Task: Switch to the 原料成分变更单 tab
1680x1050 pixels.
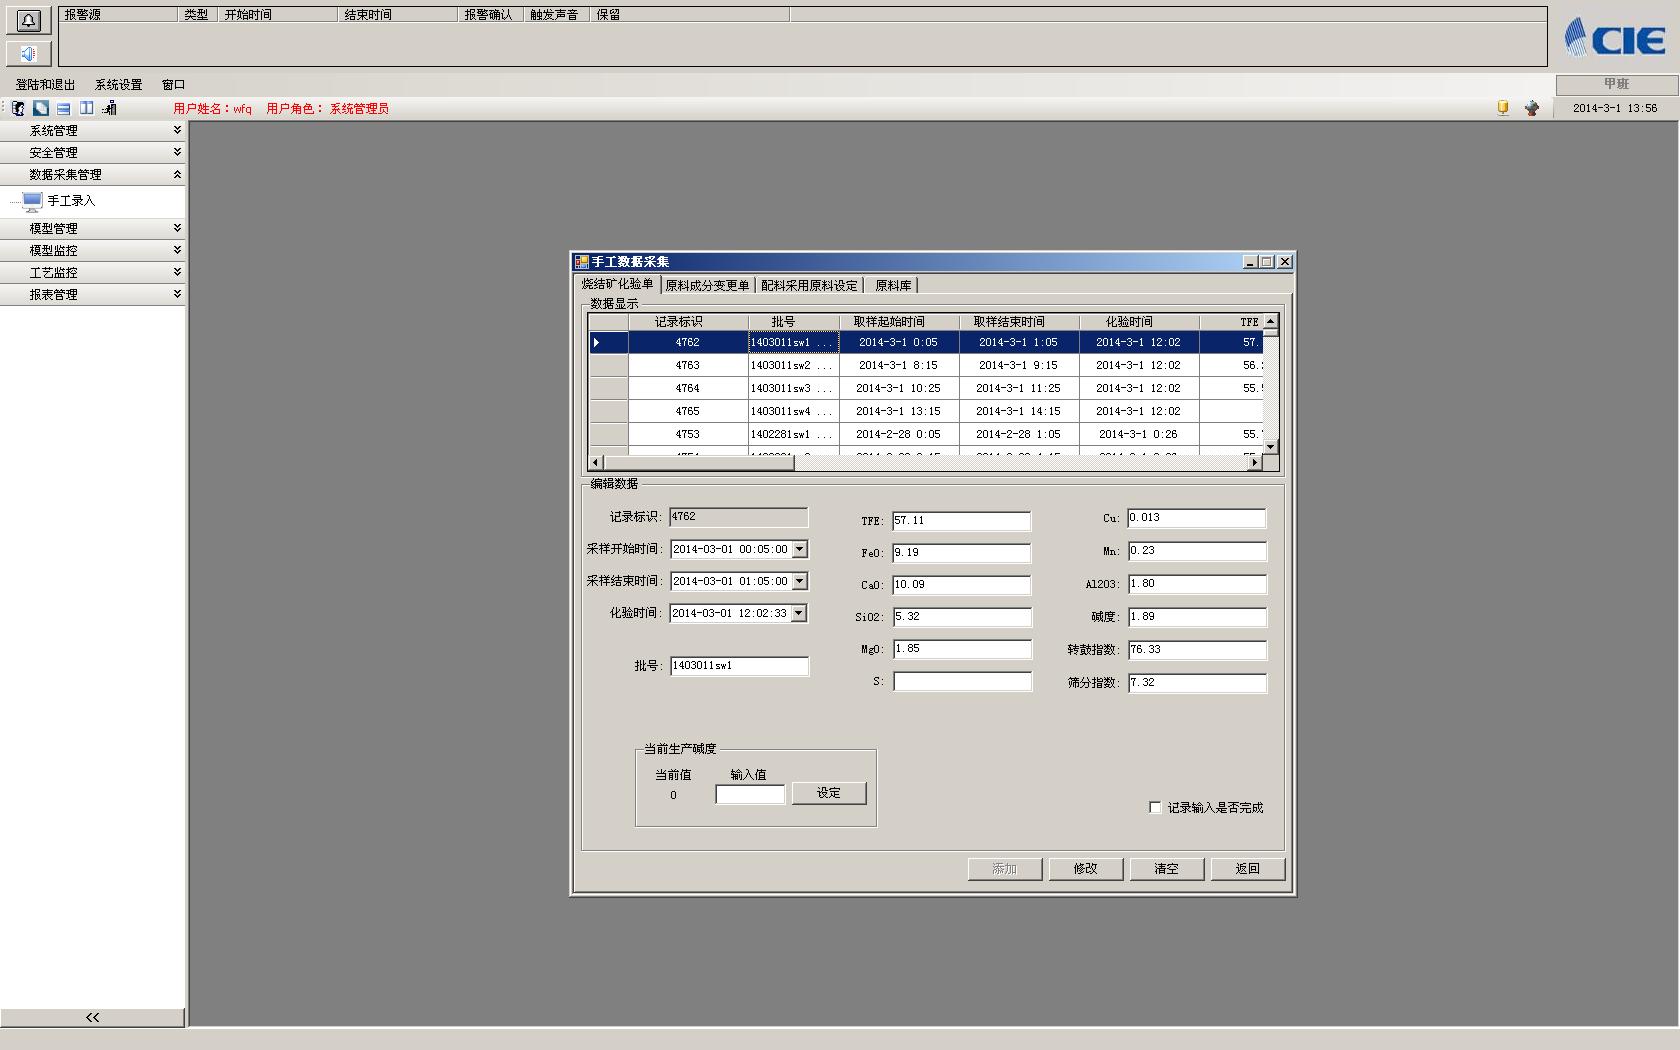Action: click(707, 286)
